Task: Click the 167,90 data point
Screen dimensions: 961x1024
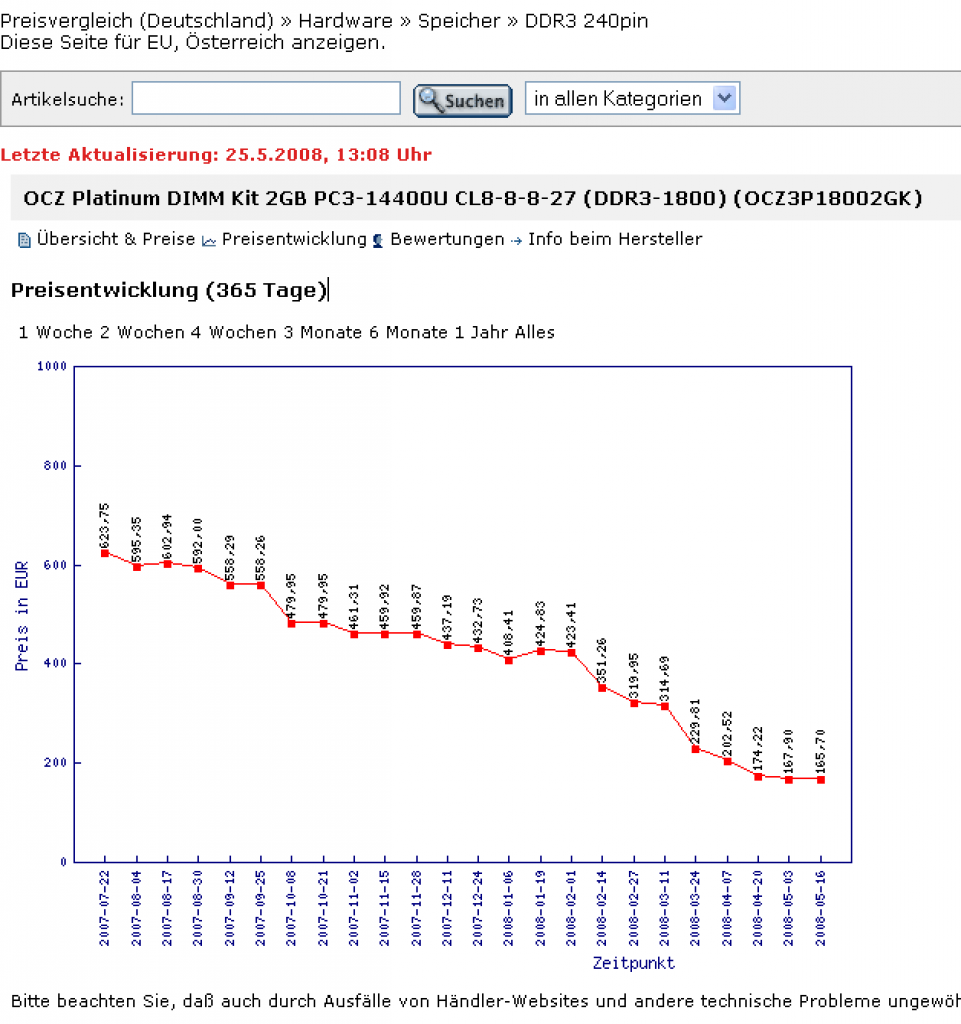Action: (x=789, y=779)
